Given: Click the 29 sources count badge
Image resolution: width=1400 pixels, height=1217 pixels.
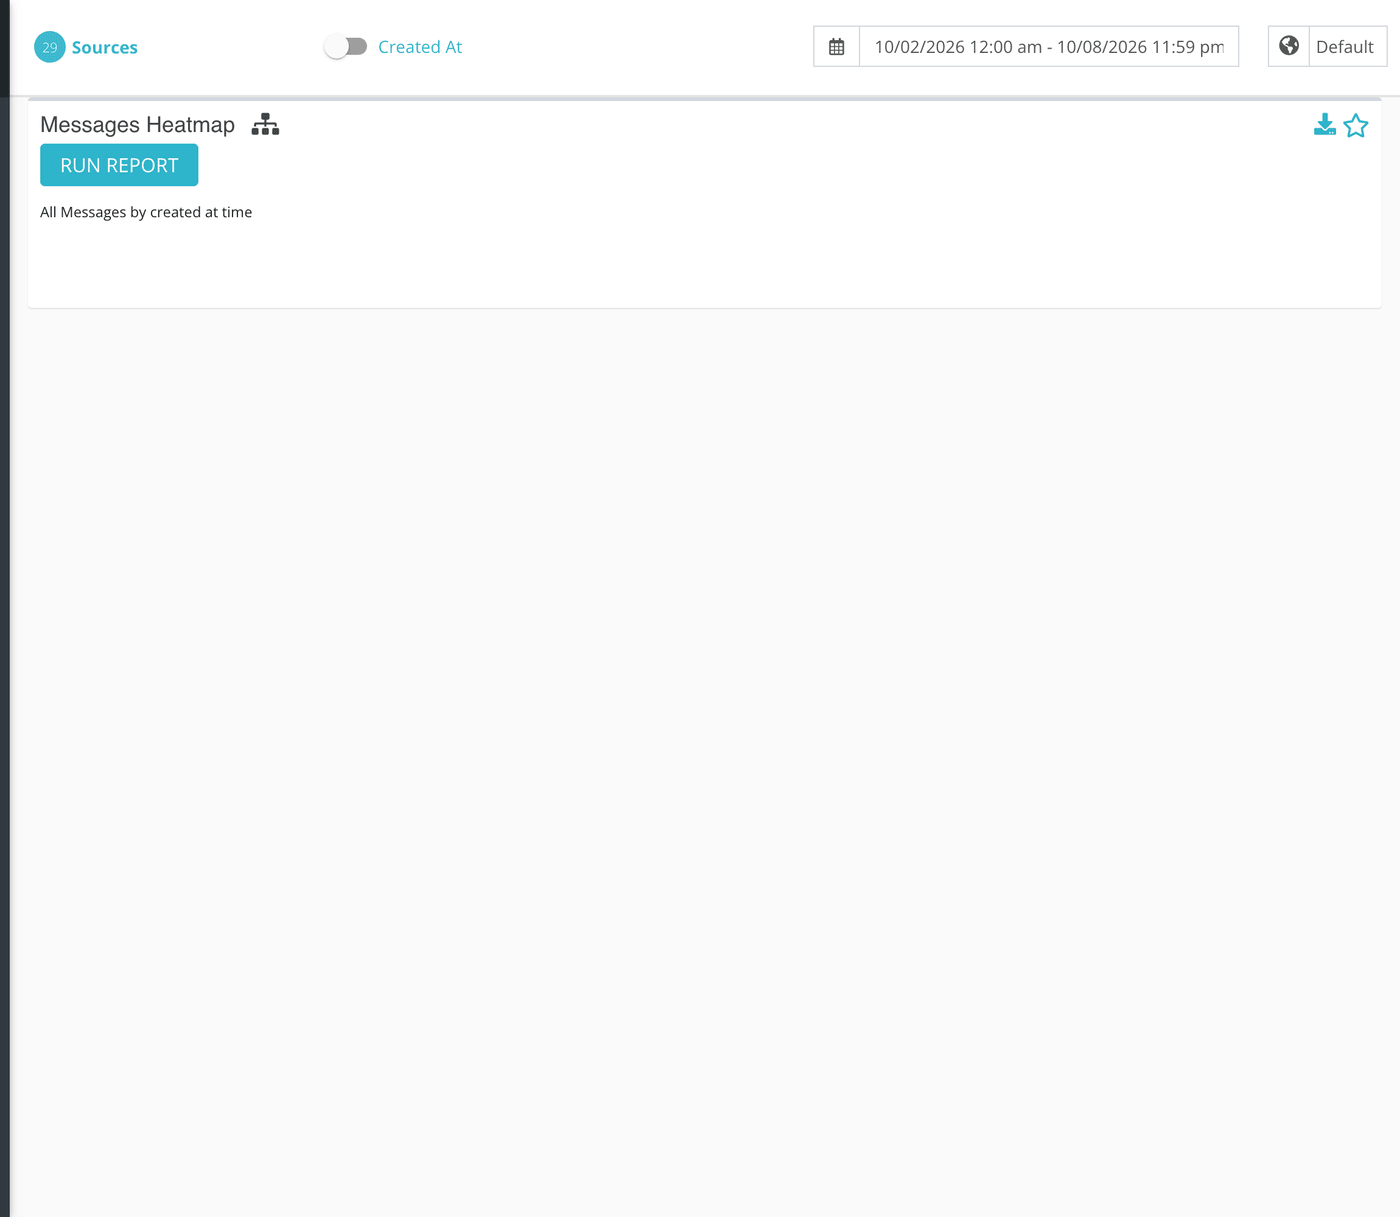Looking at the screenshot, I should pyautogui.click(x=50, y=47).
